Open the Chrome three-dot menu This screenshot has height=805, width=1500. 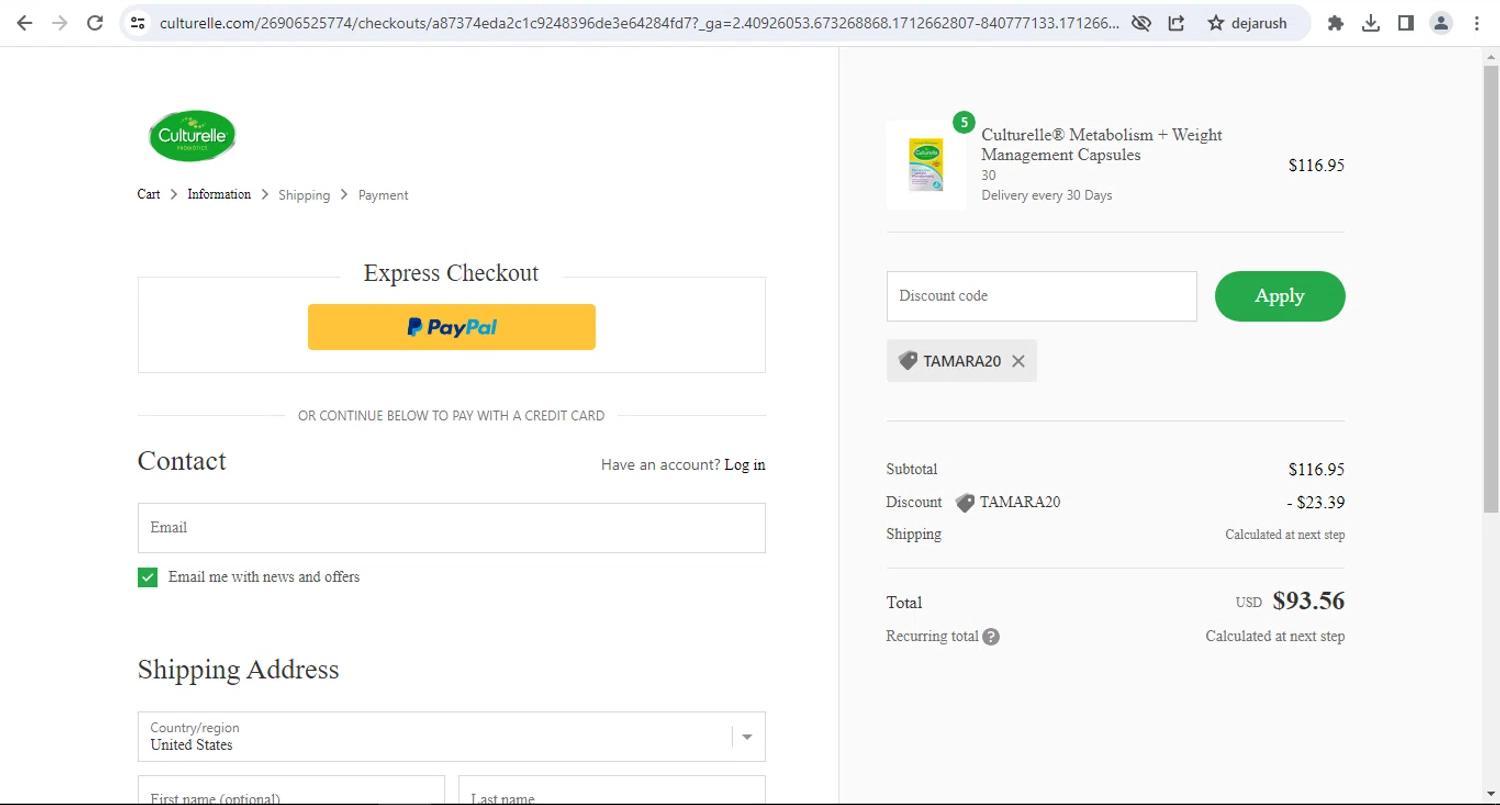click(x=1476, y=22)
